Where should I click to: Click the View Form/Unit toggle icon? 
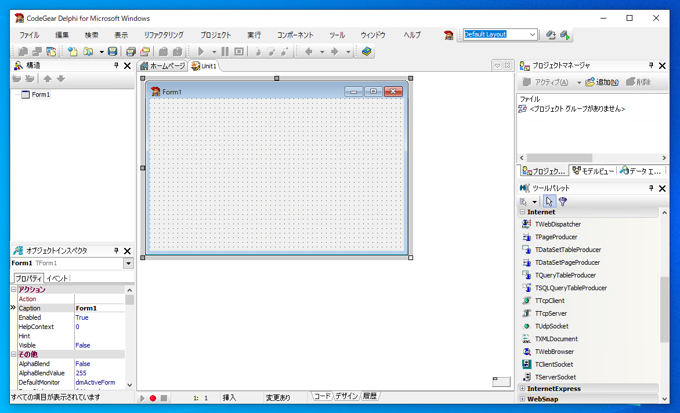(51, 52)
